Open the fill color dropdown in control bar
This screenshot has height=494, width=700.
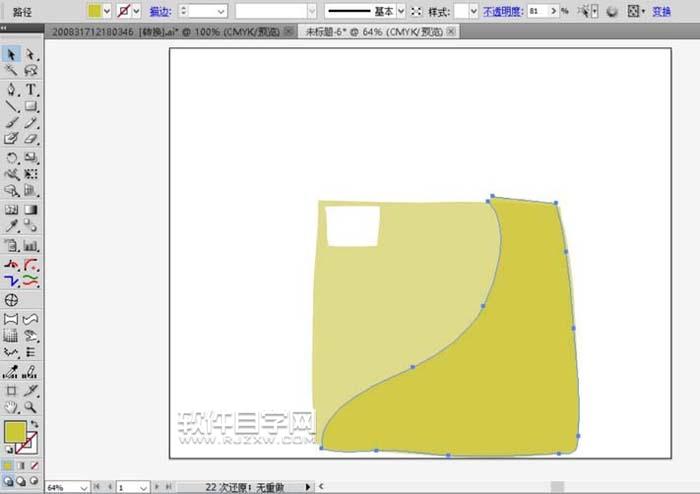pos(108,11)
